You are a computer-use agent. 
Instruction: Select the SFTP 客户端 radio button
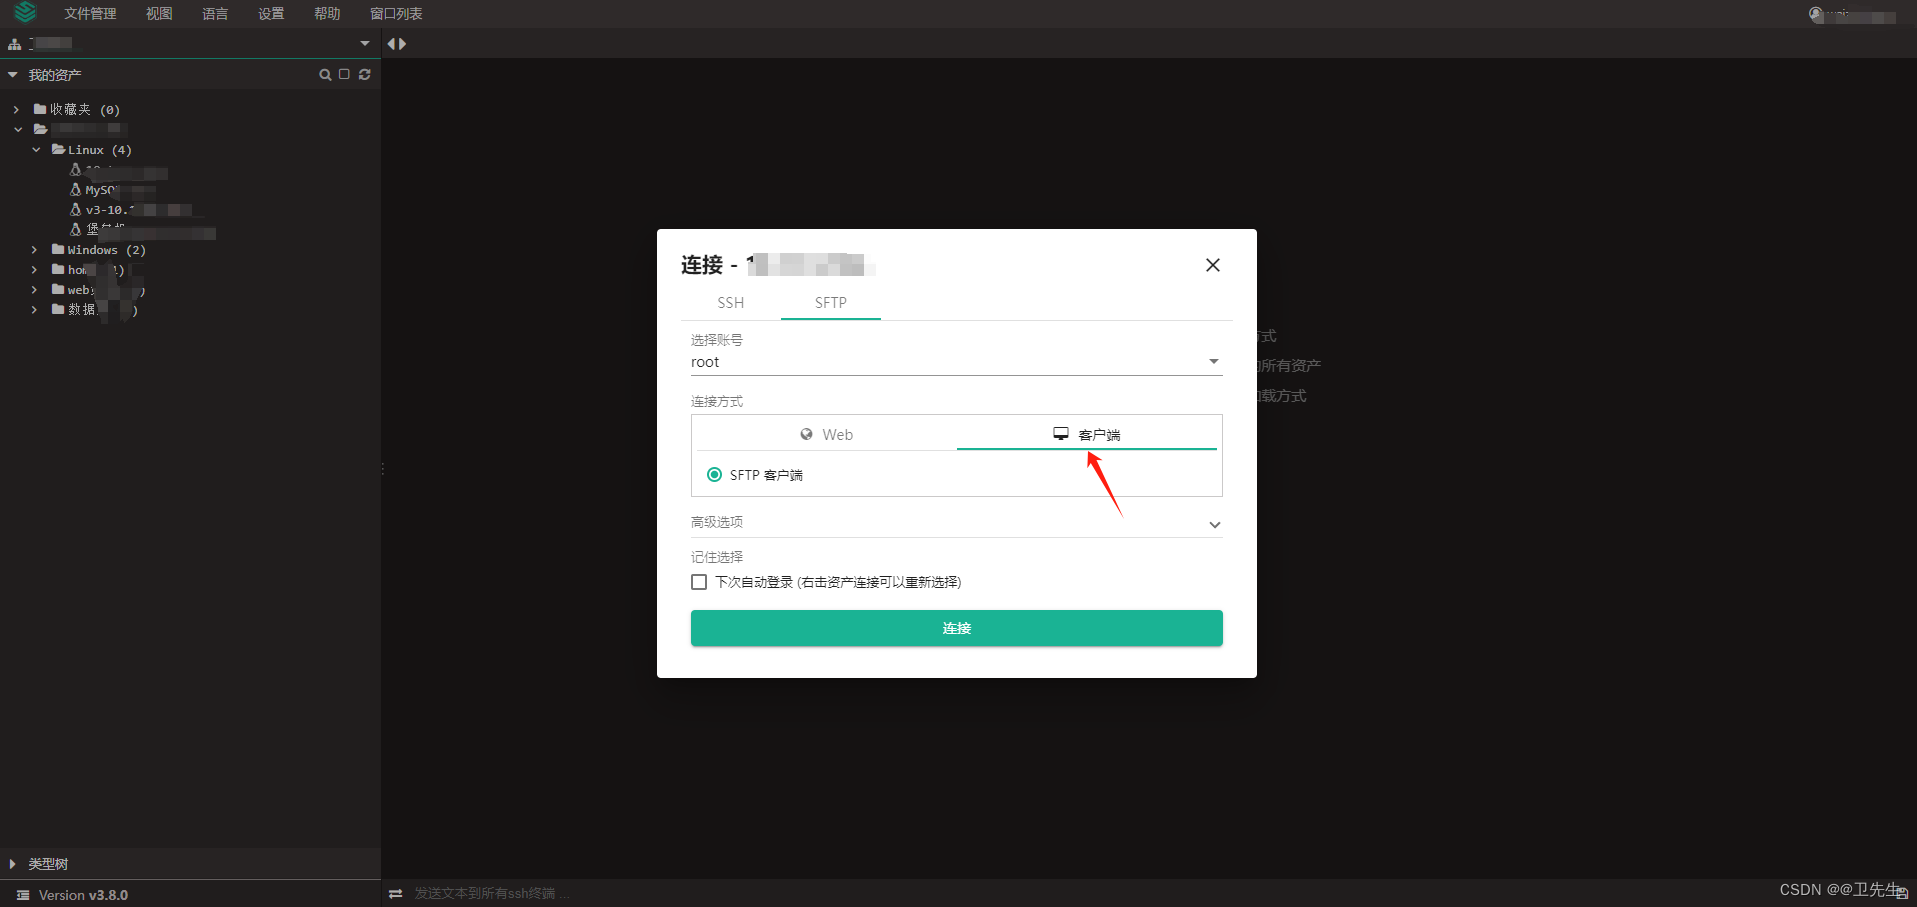pos(714,474)
